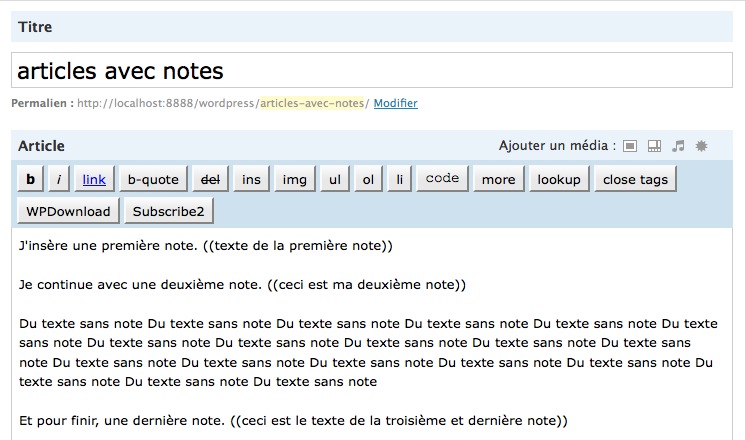
Task: Click the code tag button
Action: 442,179
